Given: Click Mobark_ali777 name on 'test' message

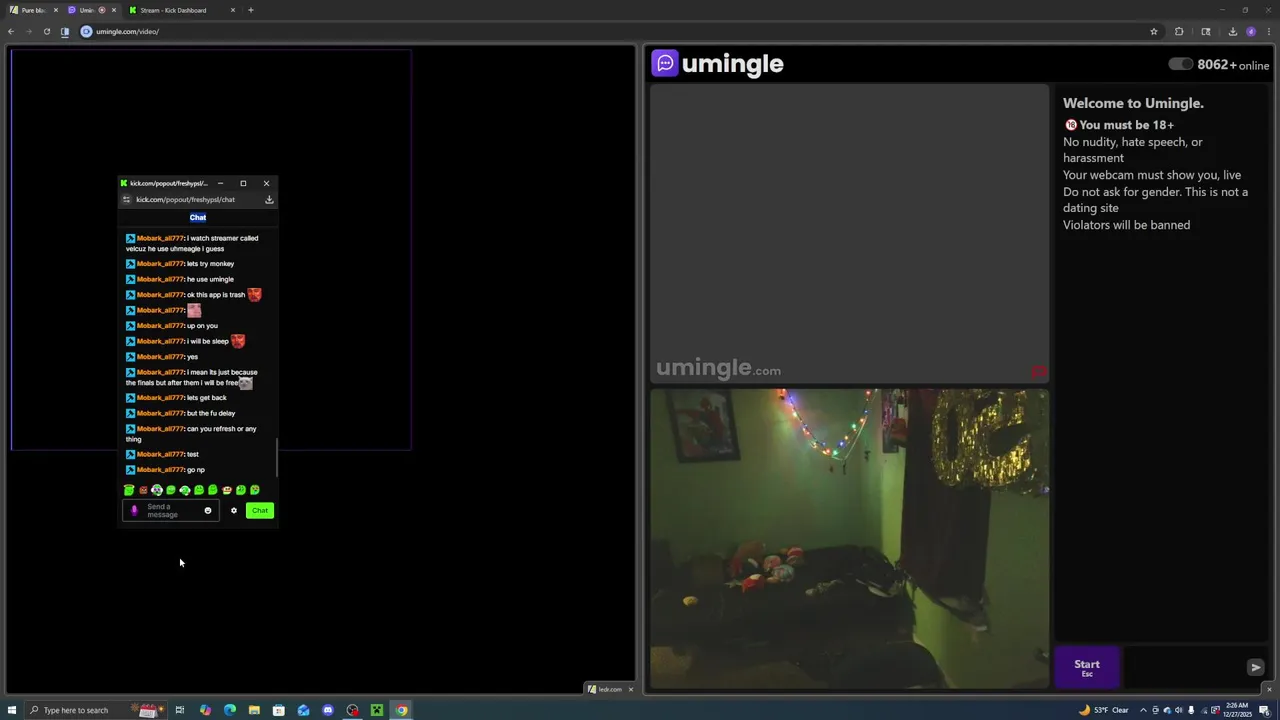Looking at the screenshot, I should point(160,454).
